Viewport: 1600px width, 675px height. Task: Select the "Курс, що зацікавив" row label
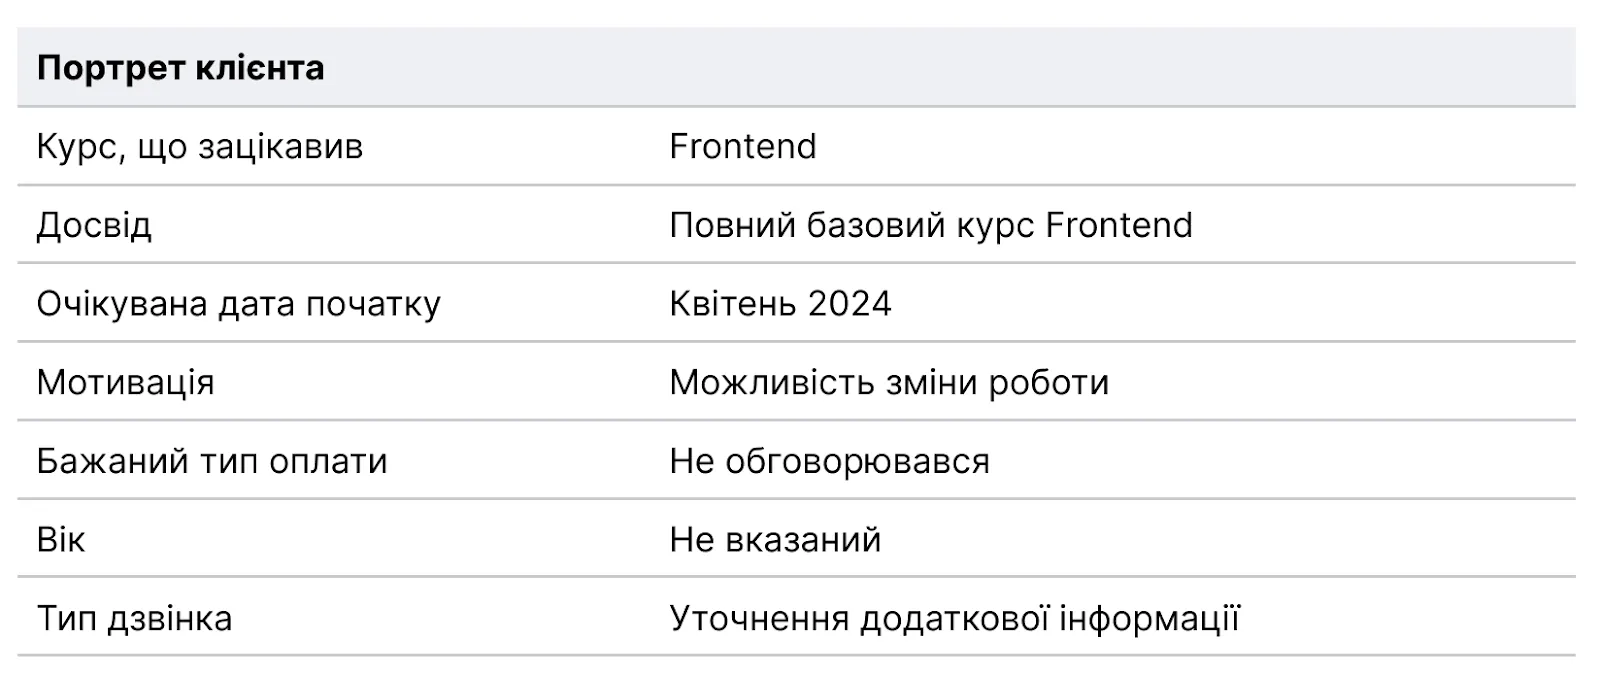[x=199, y=147]
